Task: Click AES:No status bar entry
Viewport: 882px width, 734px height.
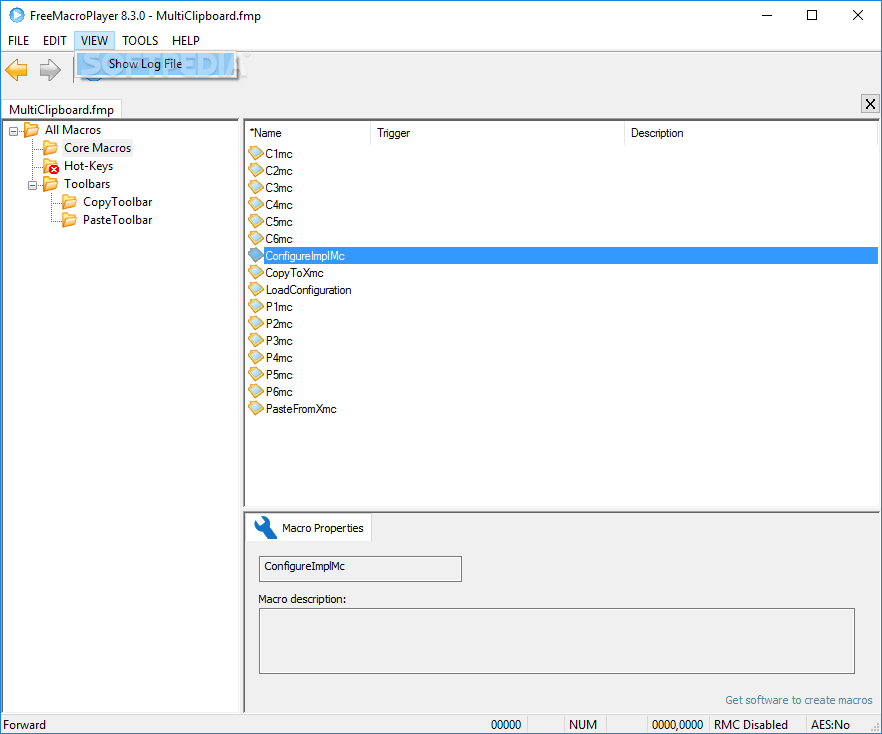Action: [830, 724]
